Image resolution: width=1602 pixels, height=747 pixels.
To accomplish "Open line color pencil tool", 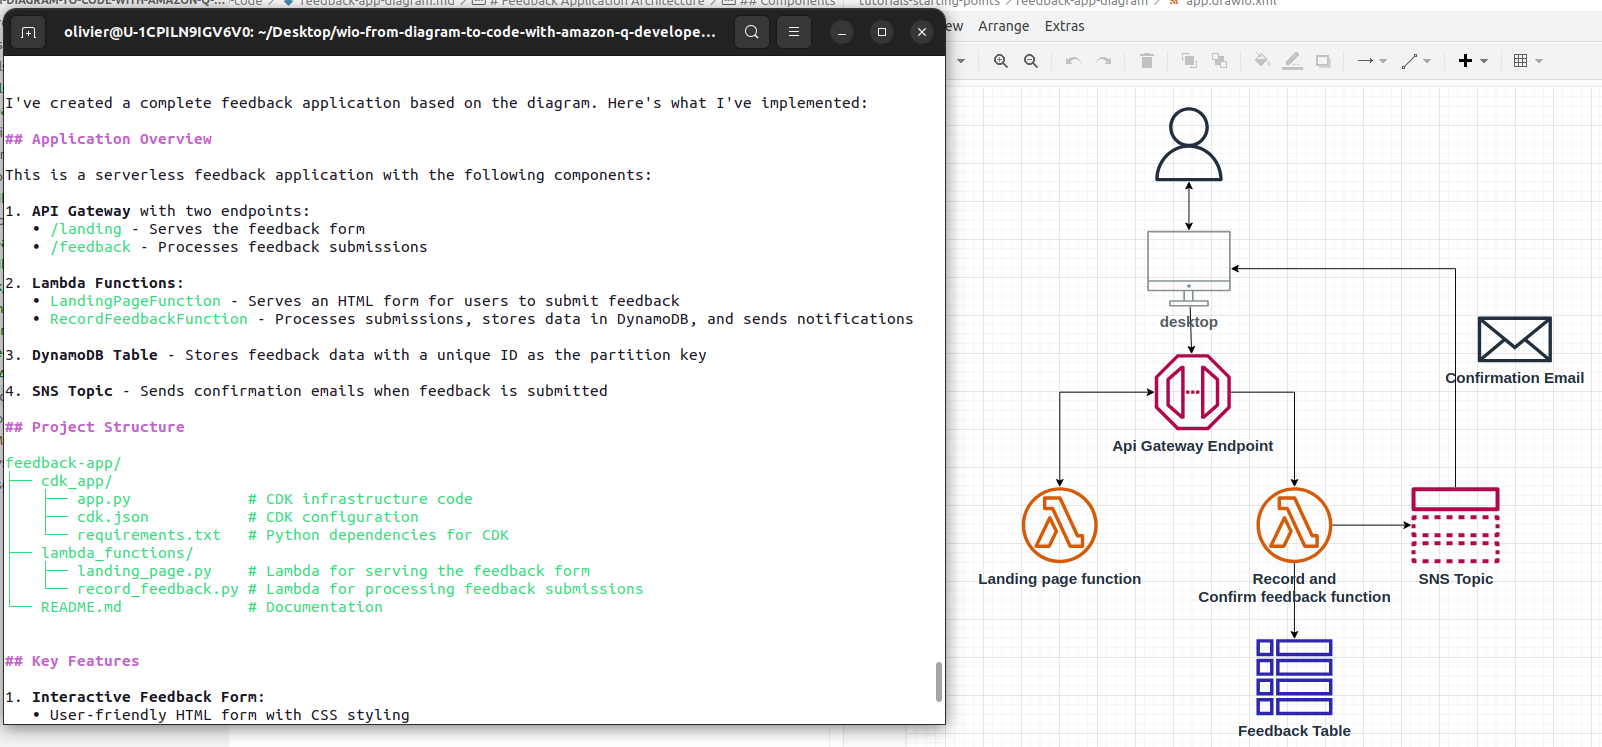I will [x=1292, y=61].
